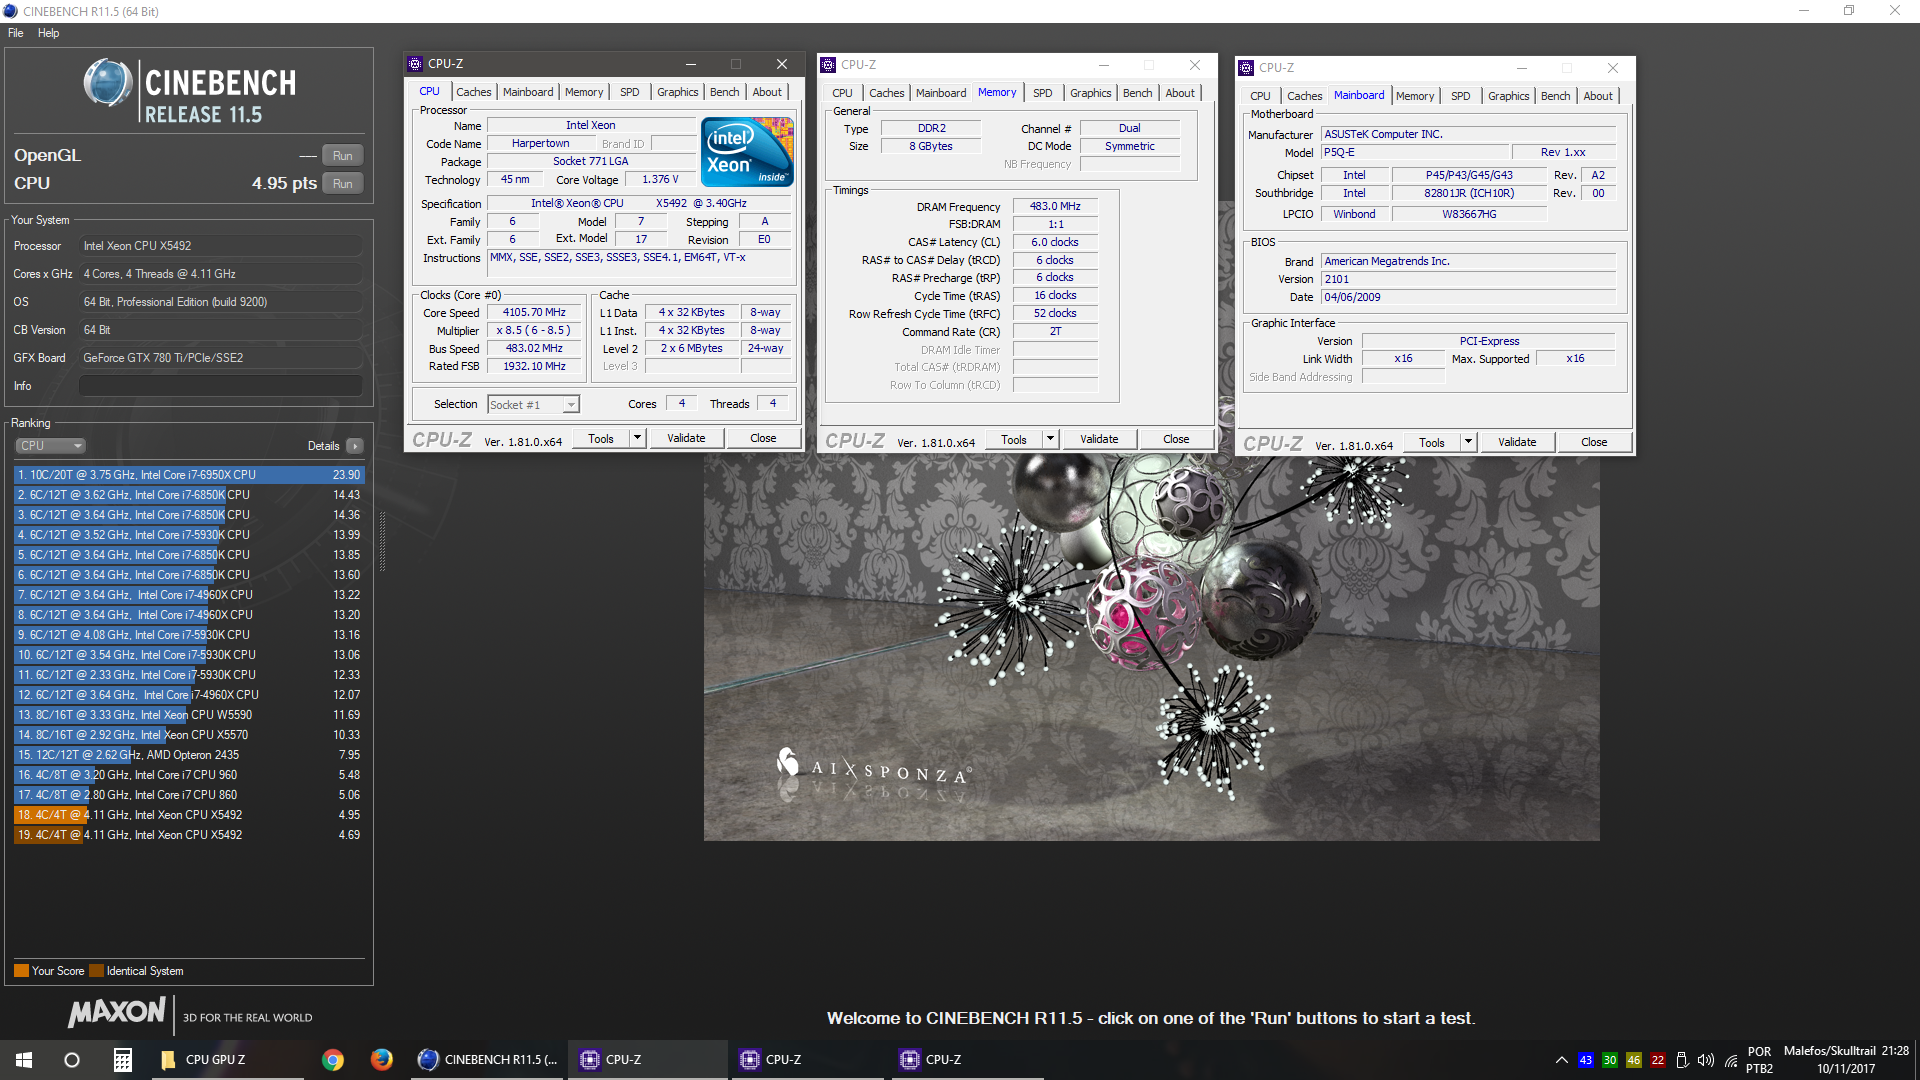The height and width of the screenshot is (1080, 1920).
Task: Run the CPU benchmark
Action: pos(343,184)
